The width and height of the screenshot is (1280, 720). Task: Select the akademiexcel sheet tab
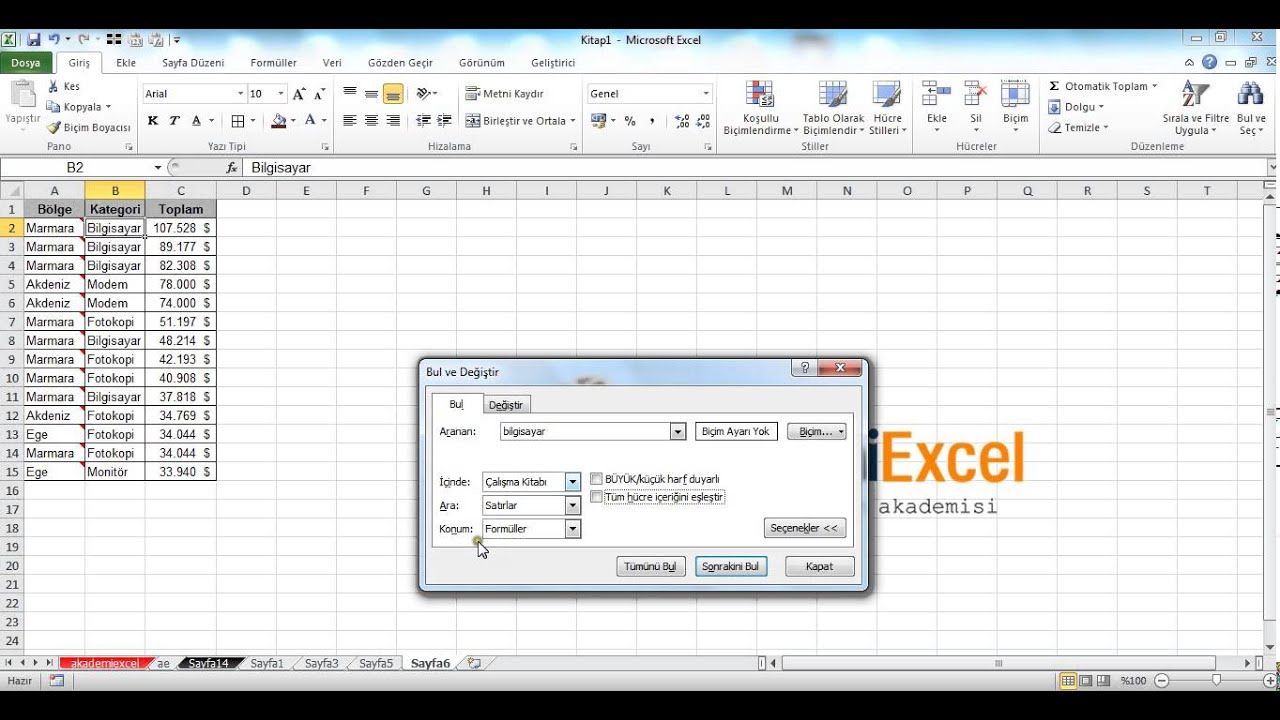coord(105,663)
